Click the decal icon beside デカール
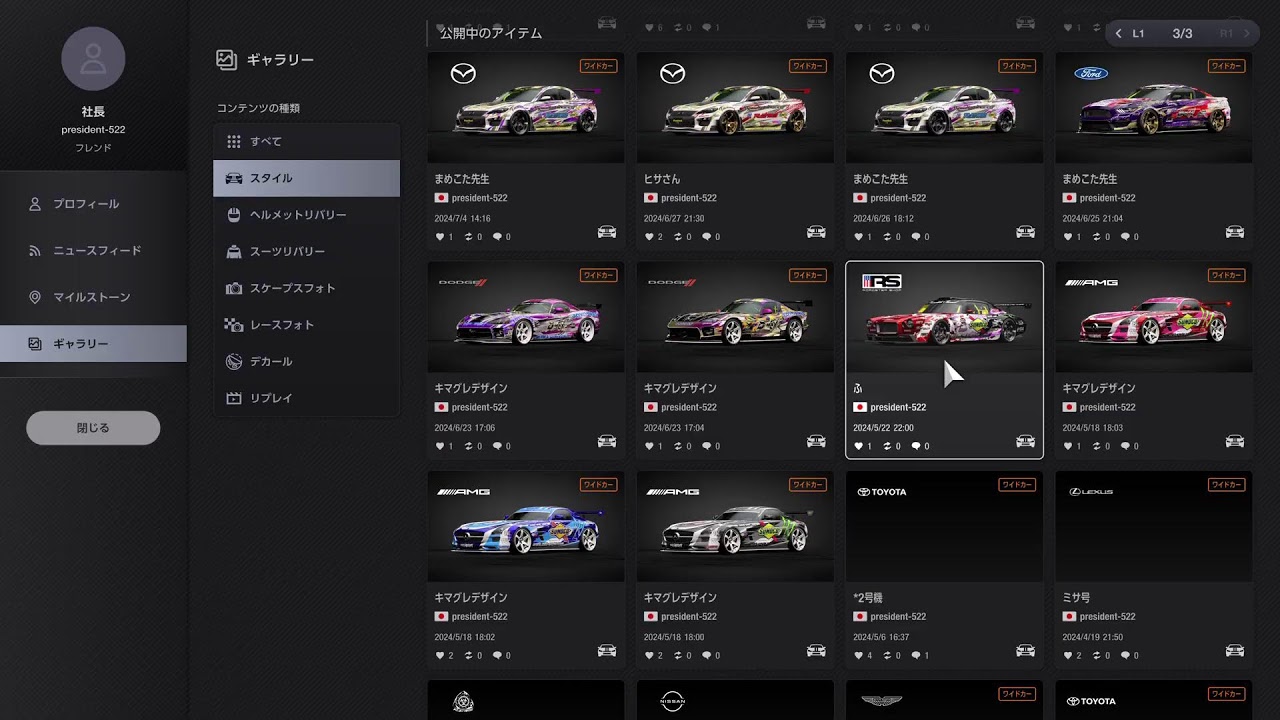Screen dimensions: 1280x720 [234, 361]
